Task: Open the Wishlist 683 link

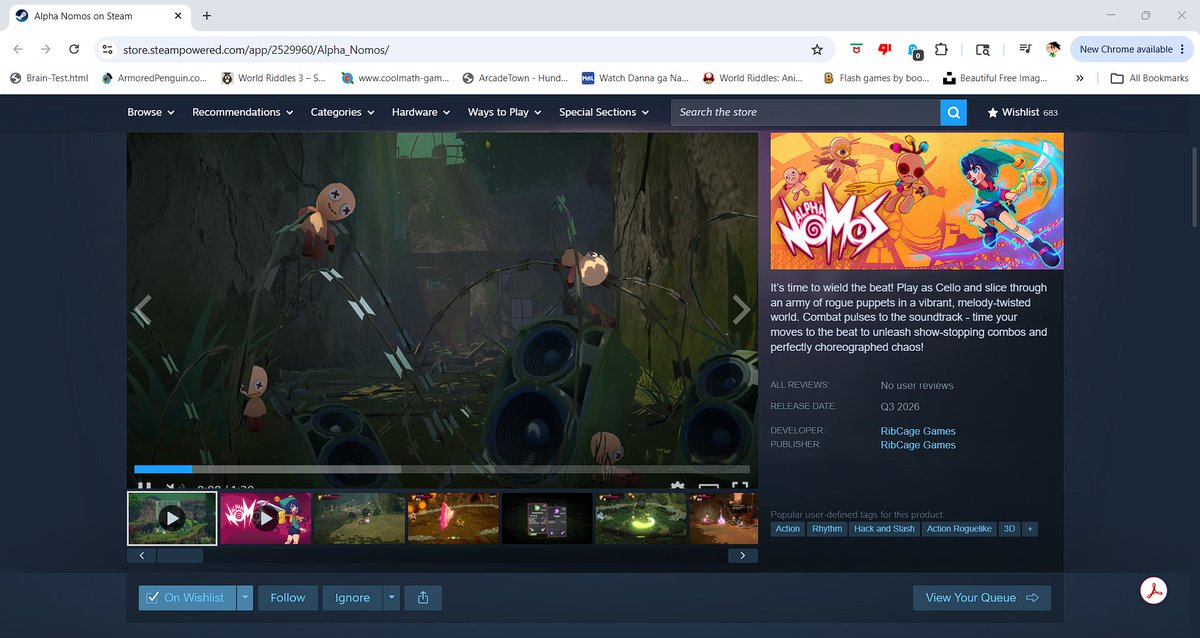Action: click(x=1022, y=112)
